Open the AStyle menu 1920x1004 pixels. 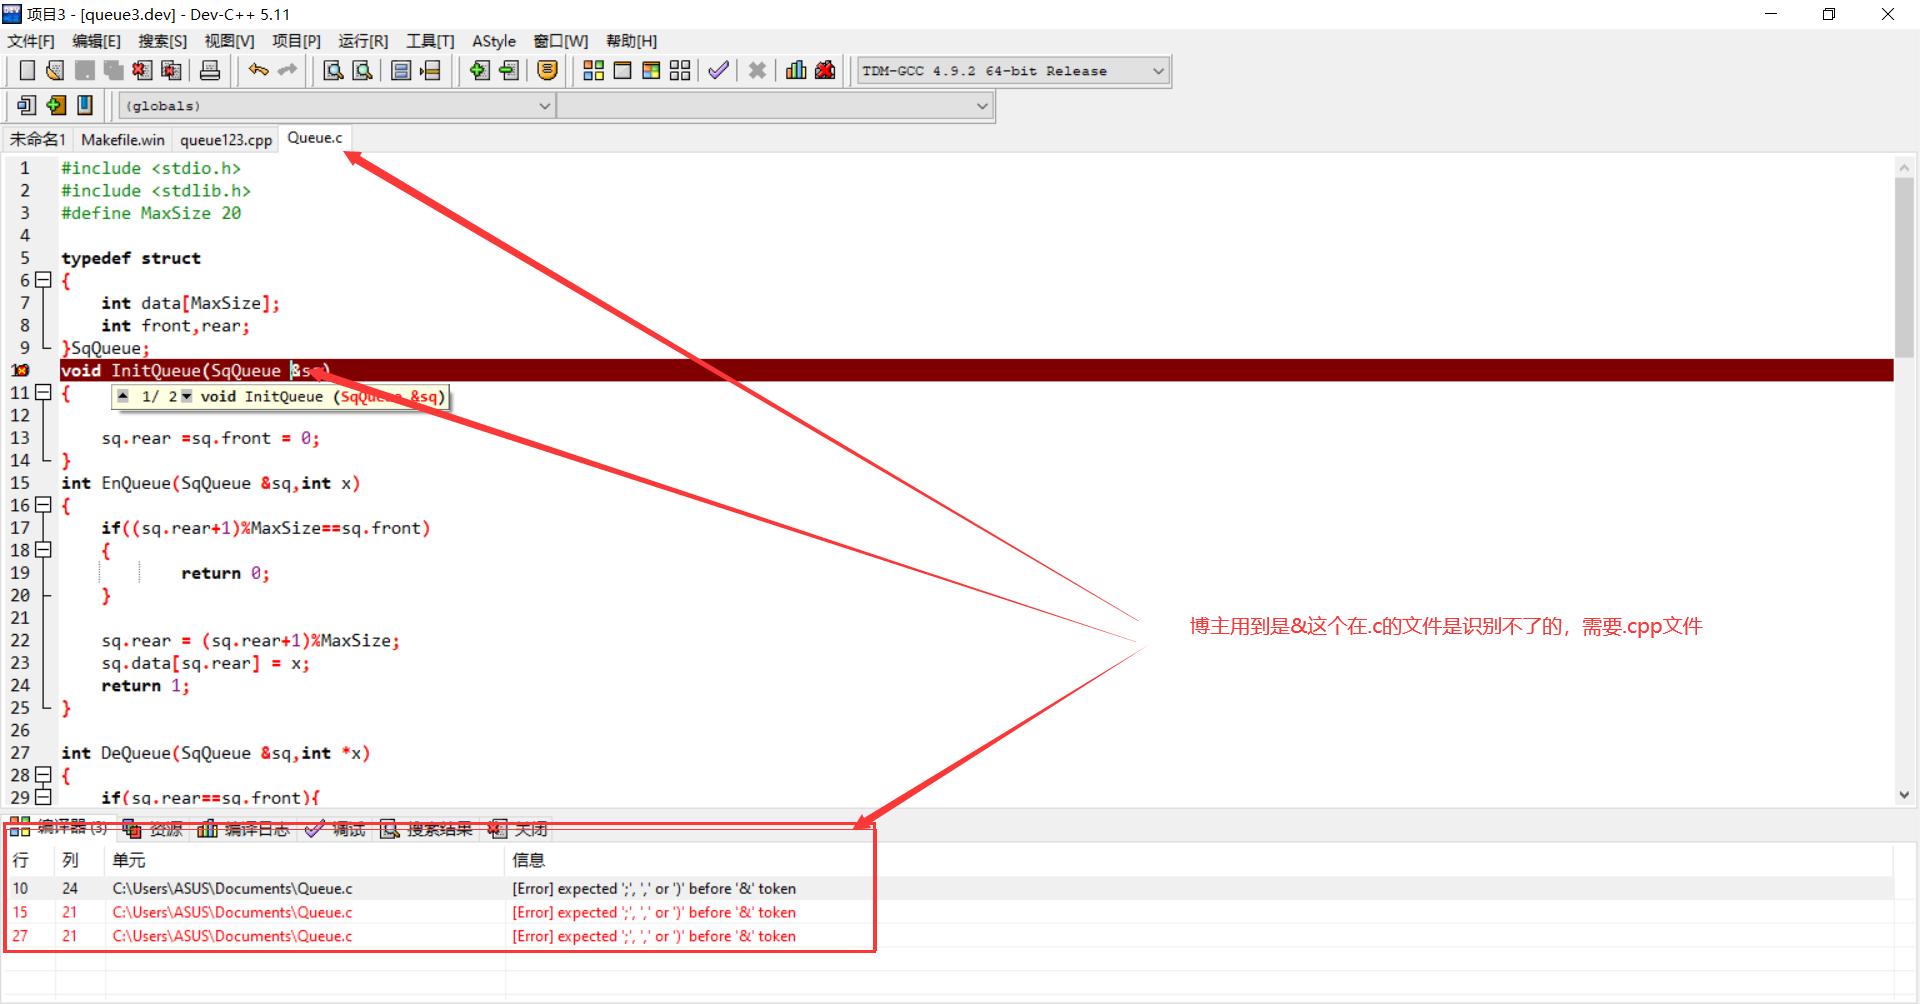[494, 41]
